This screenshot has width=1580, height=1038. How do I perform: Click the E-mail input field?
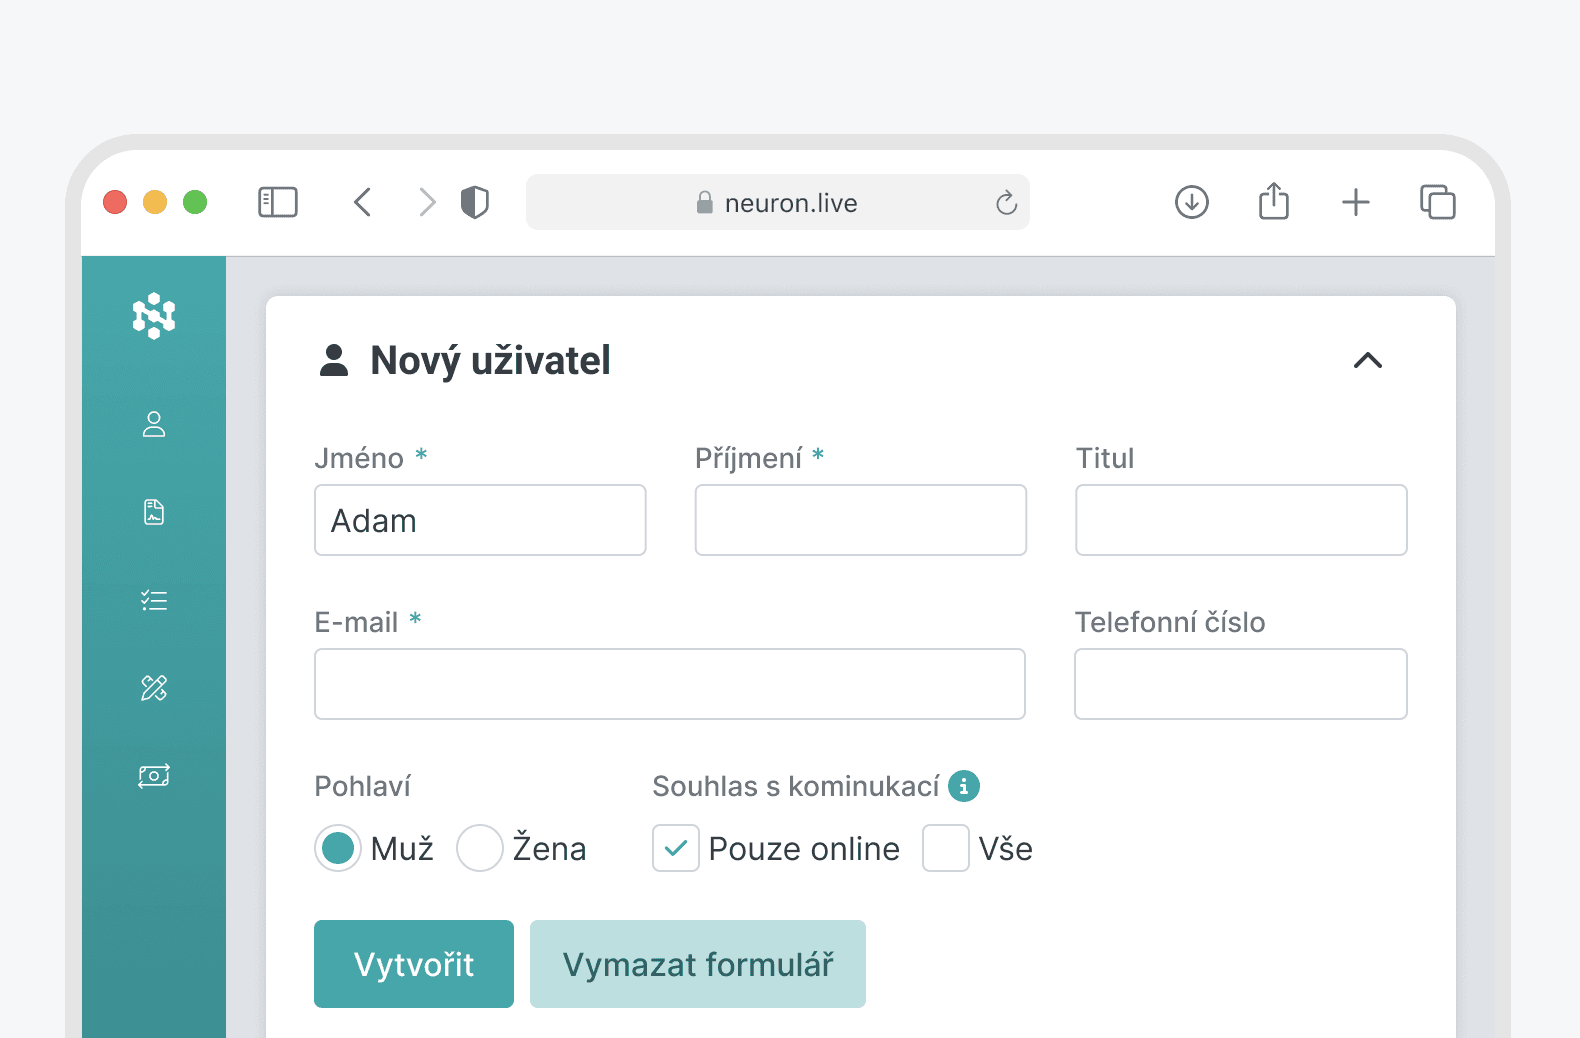[x=669, y=684]
